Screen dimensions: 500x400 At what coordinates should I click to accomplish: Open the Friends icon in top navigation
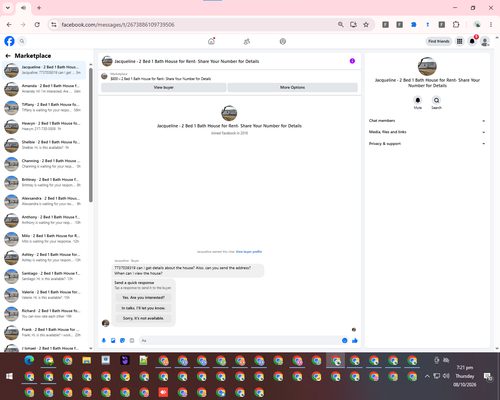click(247, 41)
